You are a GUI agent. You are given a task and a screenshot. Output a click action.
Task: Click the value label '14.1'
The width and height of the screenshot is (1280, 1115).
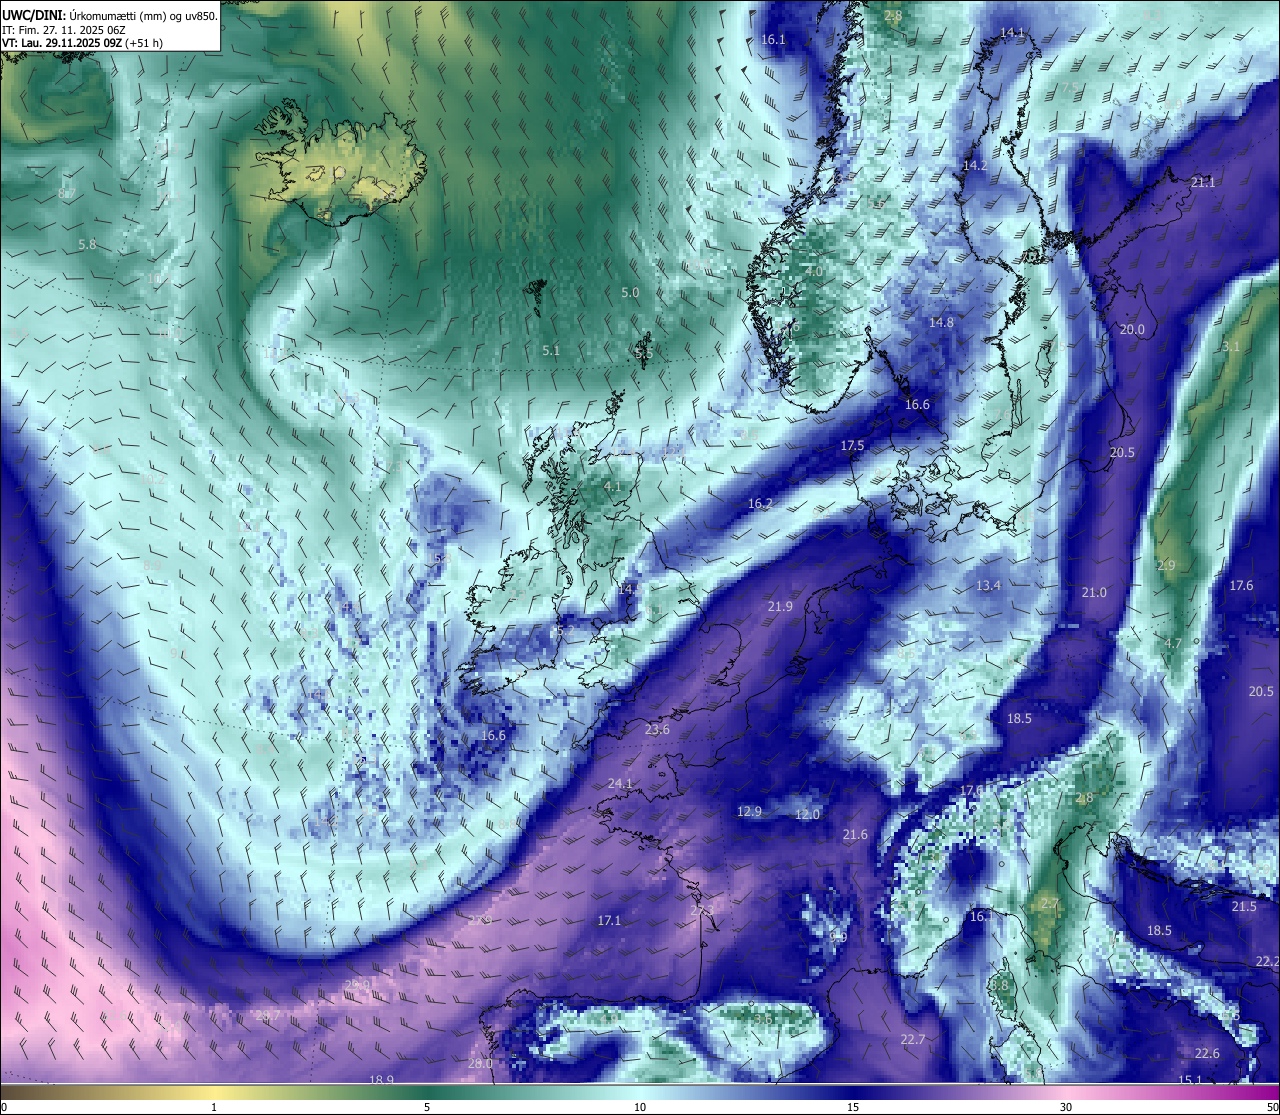[1012, 33]
